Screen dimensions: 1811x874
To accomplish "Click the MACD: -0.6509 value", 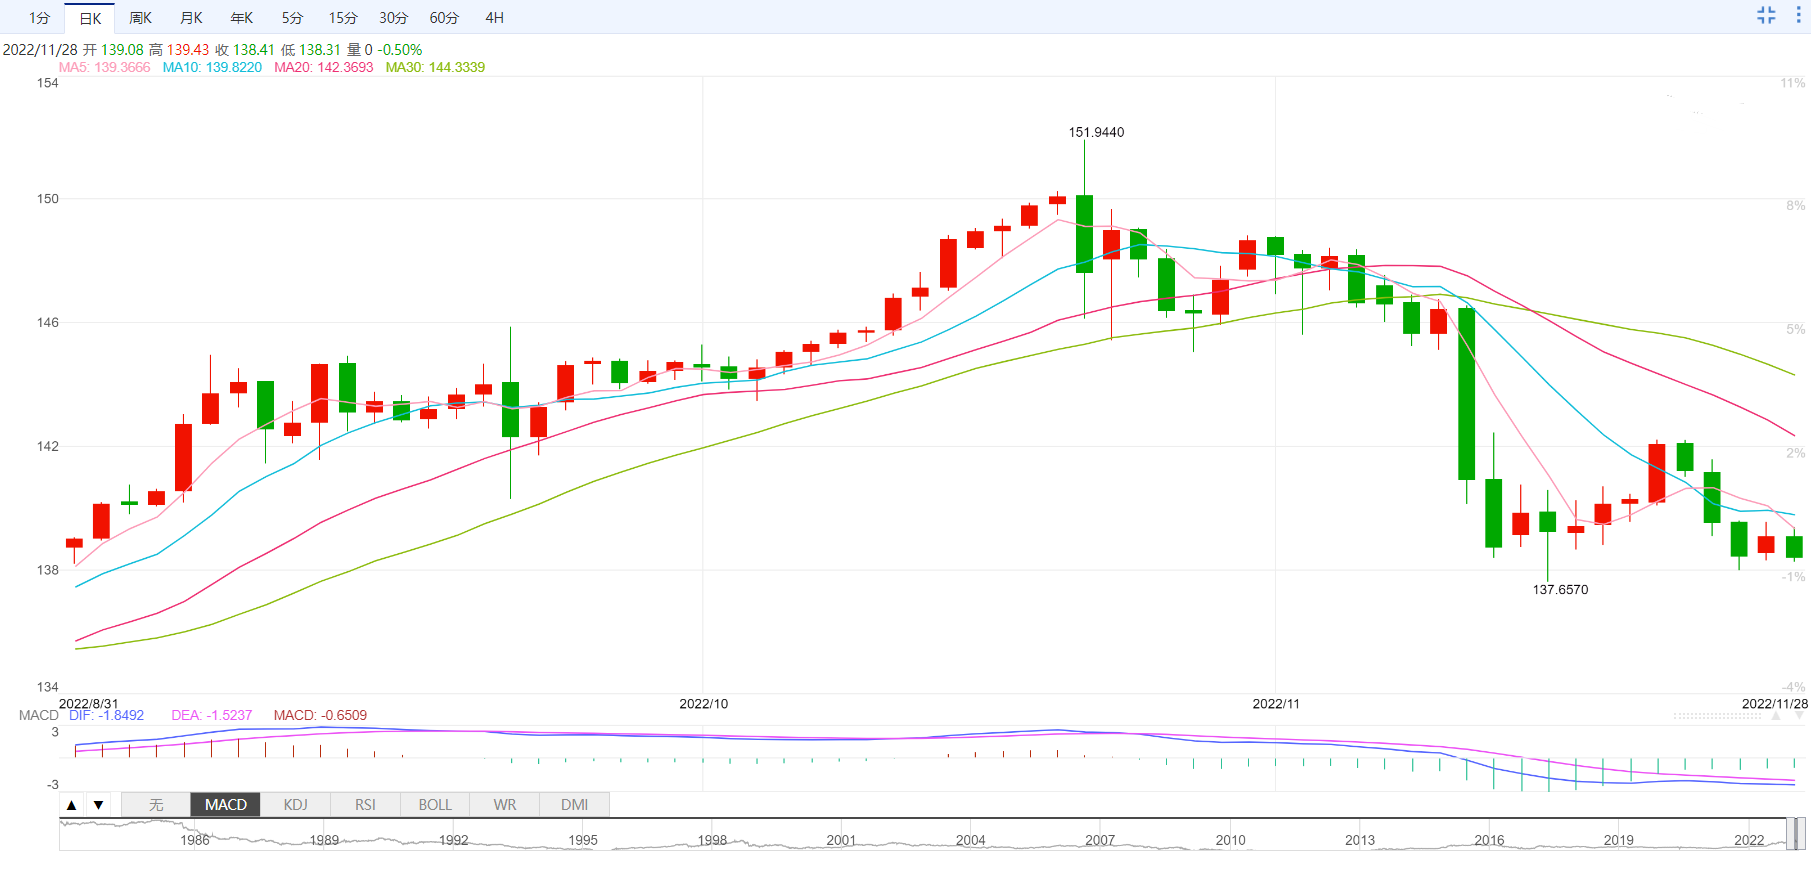I will pyautogui.click(x=320, y=715).
